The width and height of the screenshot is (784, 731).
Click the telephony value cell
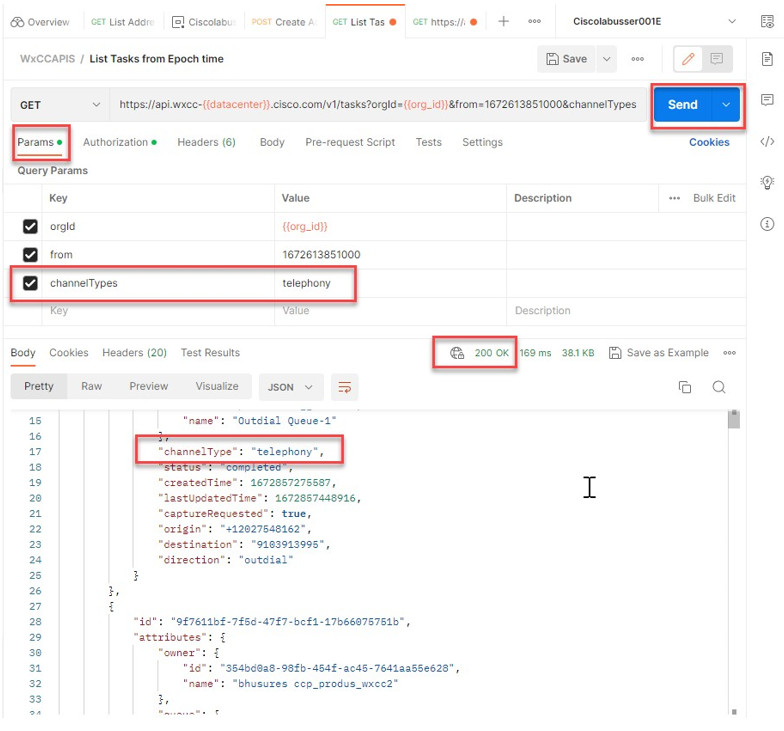tap(390, 284)
